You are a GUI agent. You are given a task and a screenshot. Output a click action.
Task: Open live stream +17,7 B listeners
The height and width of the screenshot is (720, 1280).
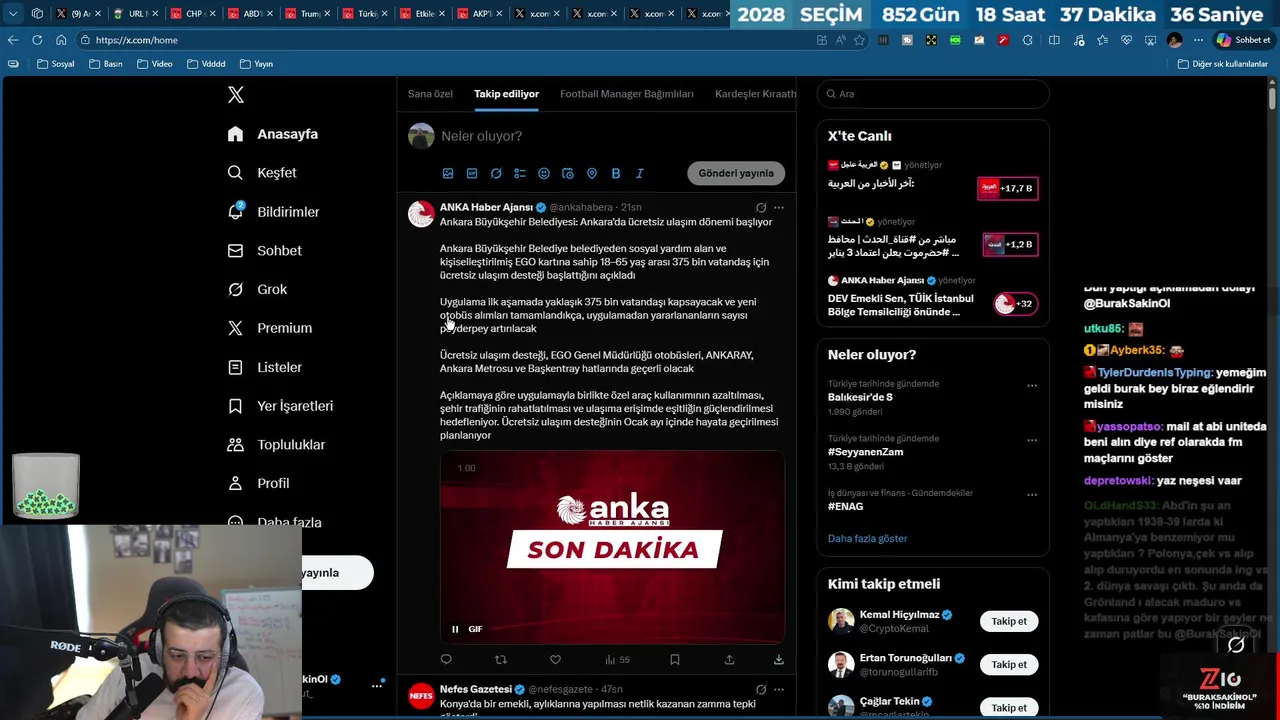pos(1007,188)
